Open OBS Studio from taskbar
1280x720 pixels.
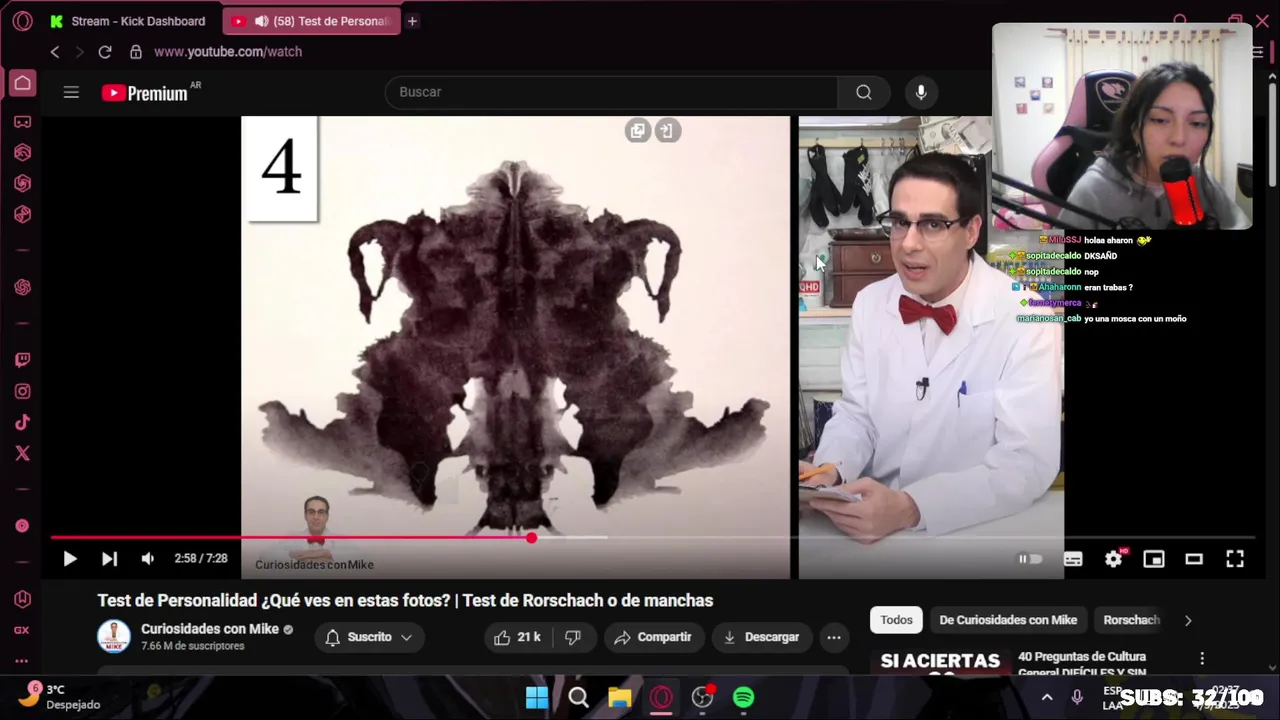pos(703,697)
